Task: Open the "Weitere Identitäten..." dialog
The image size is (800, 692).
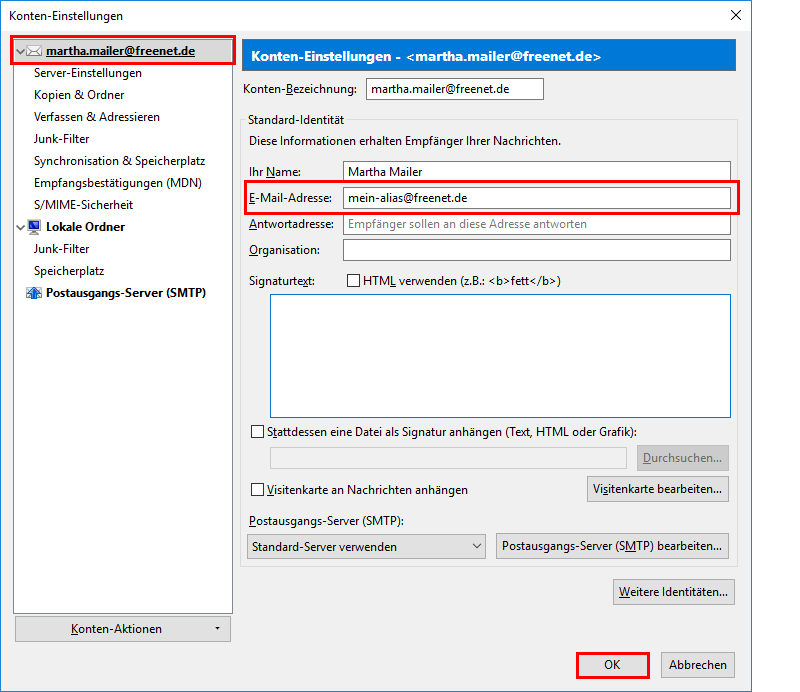Action: 673,592
